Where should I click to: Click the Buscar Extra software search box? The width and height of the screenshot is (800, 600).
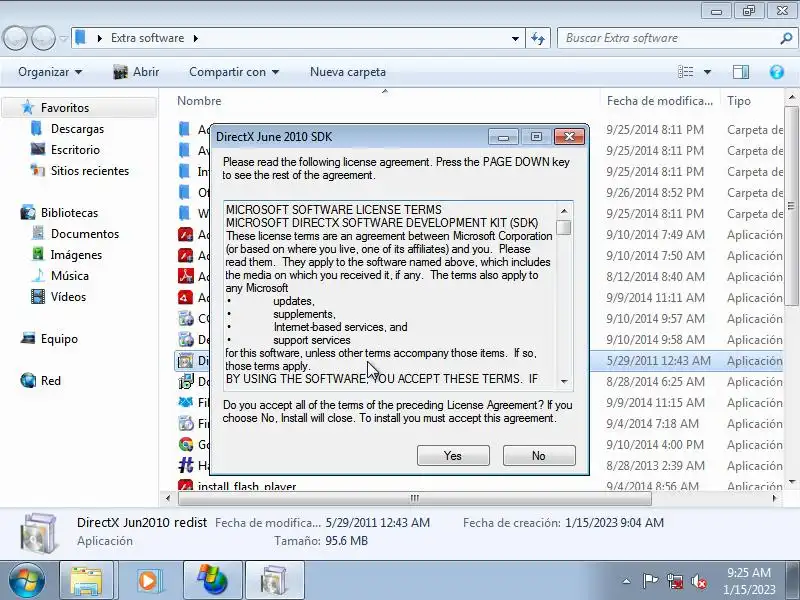coord(669,38)
